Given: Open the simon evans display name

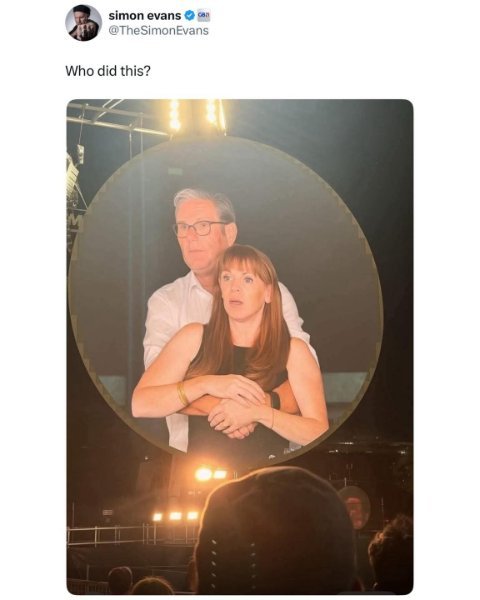Looking at the screenshot, I should tap(145, 16).
